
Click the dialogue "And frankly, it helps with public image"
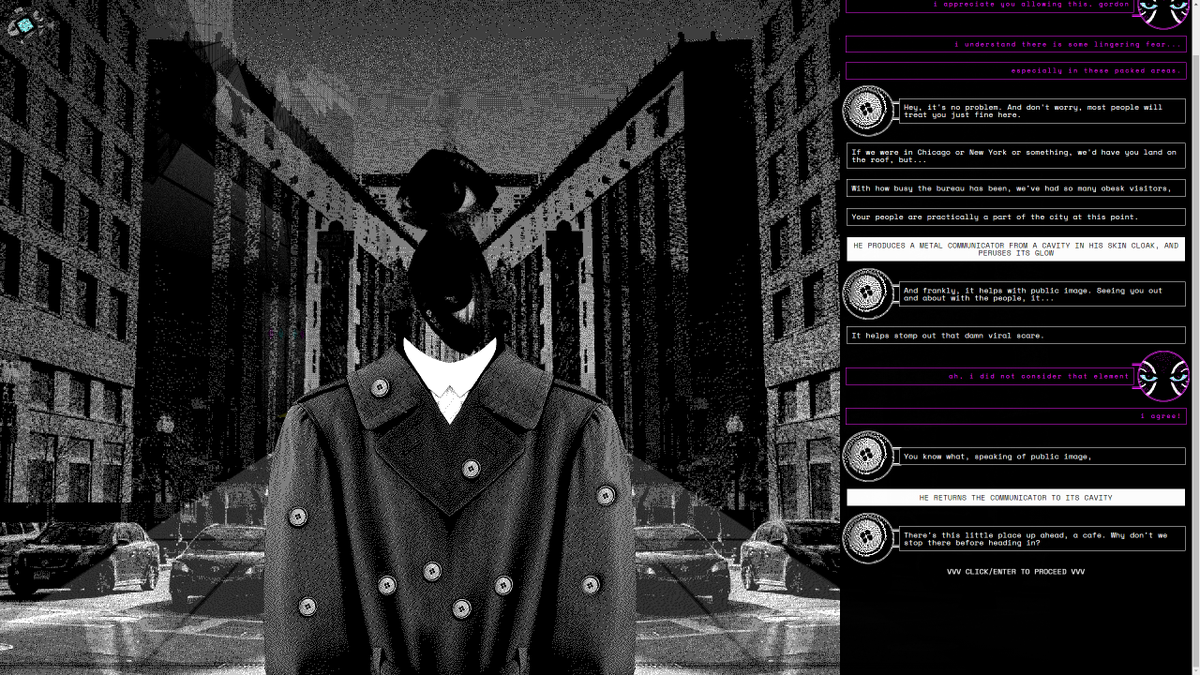[x=1042, y=294]
